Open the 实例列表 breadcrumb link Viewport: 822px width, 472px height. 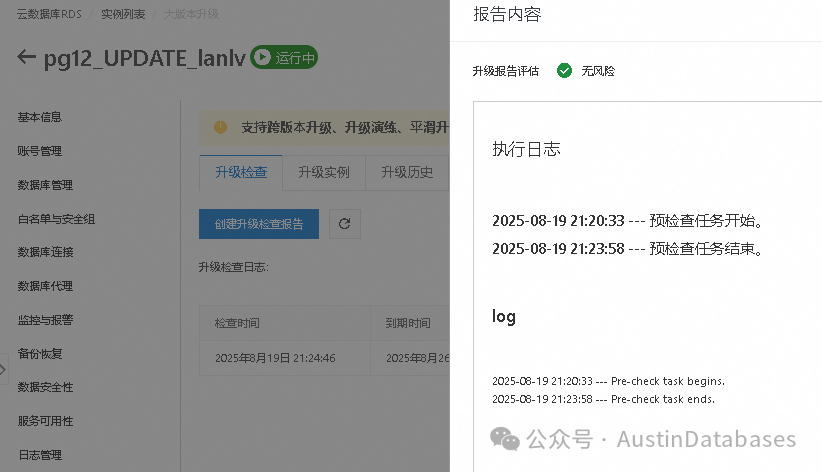click(x=123, y=14)
